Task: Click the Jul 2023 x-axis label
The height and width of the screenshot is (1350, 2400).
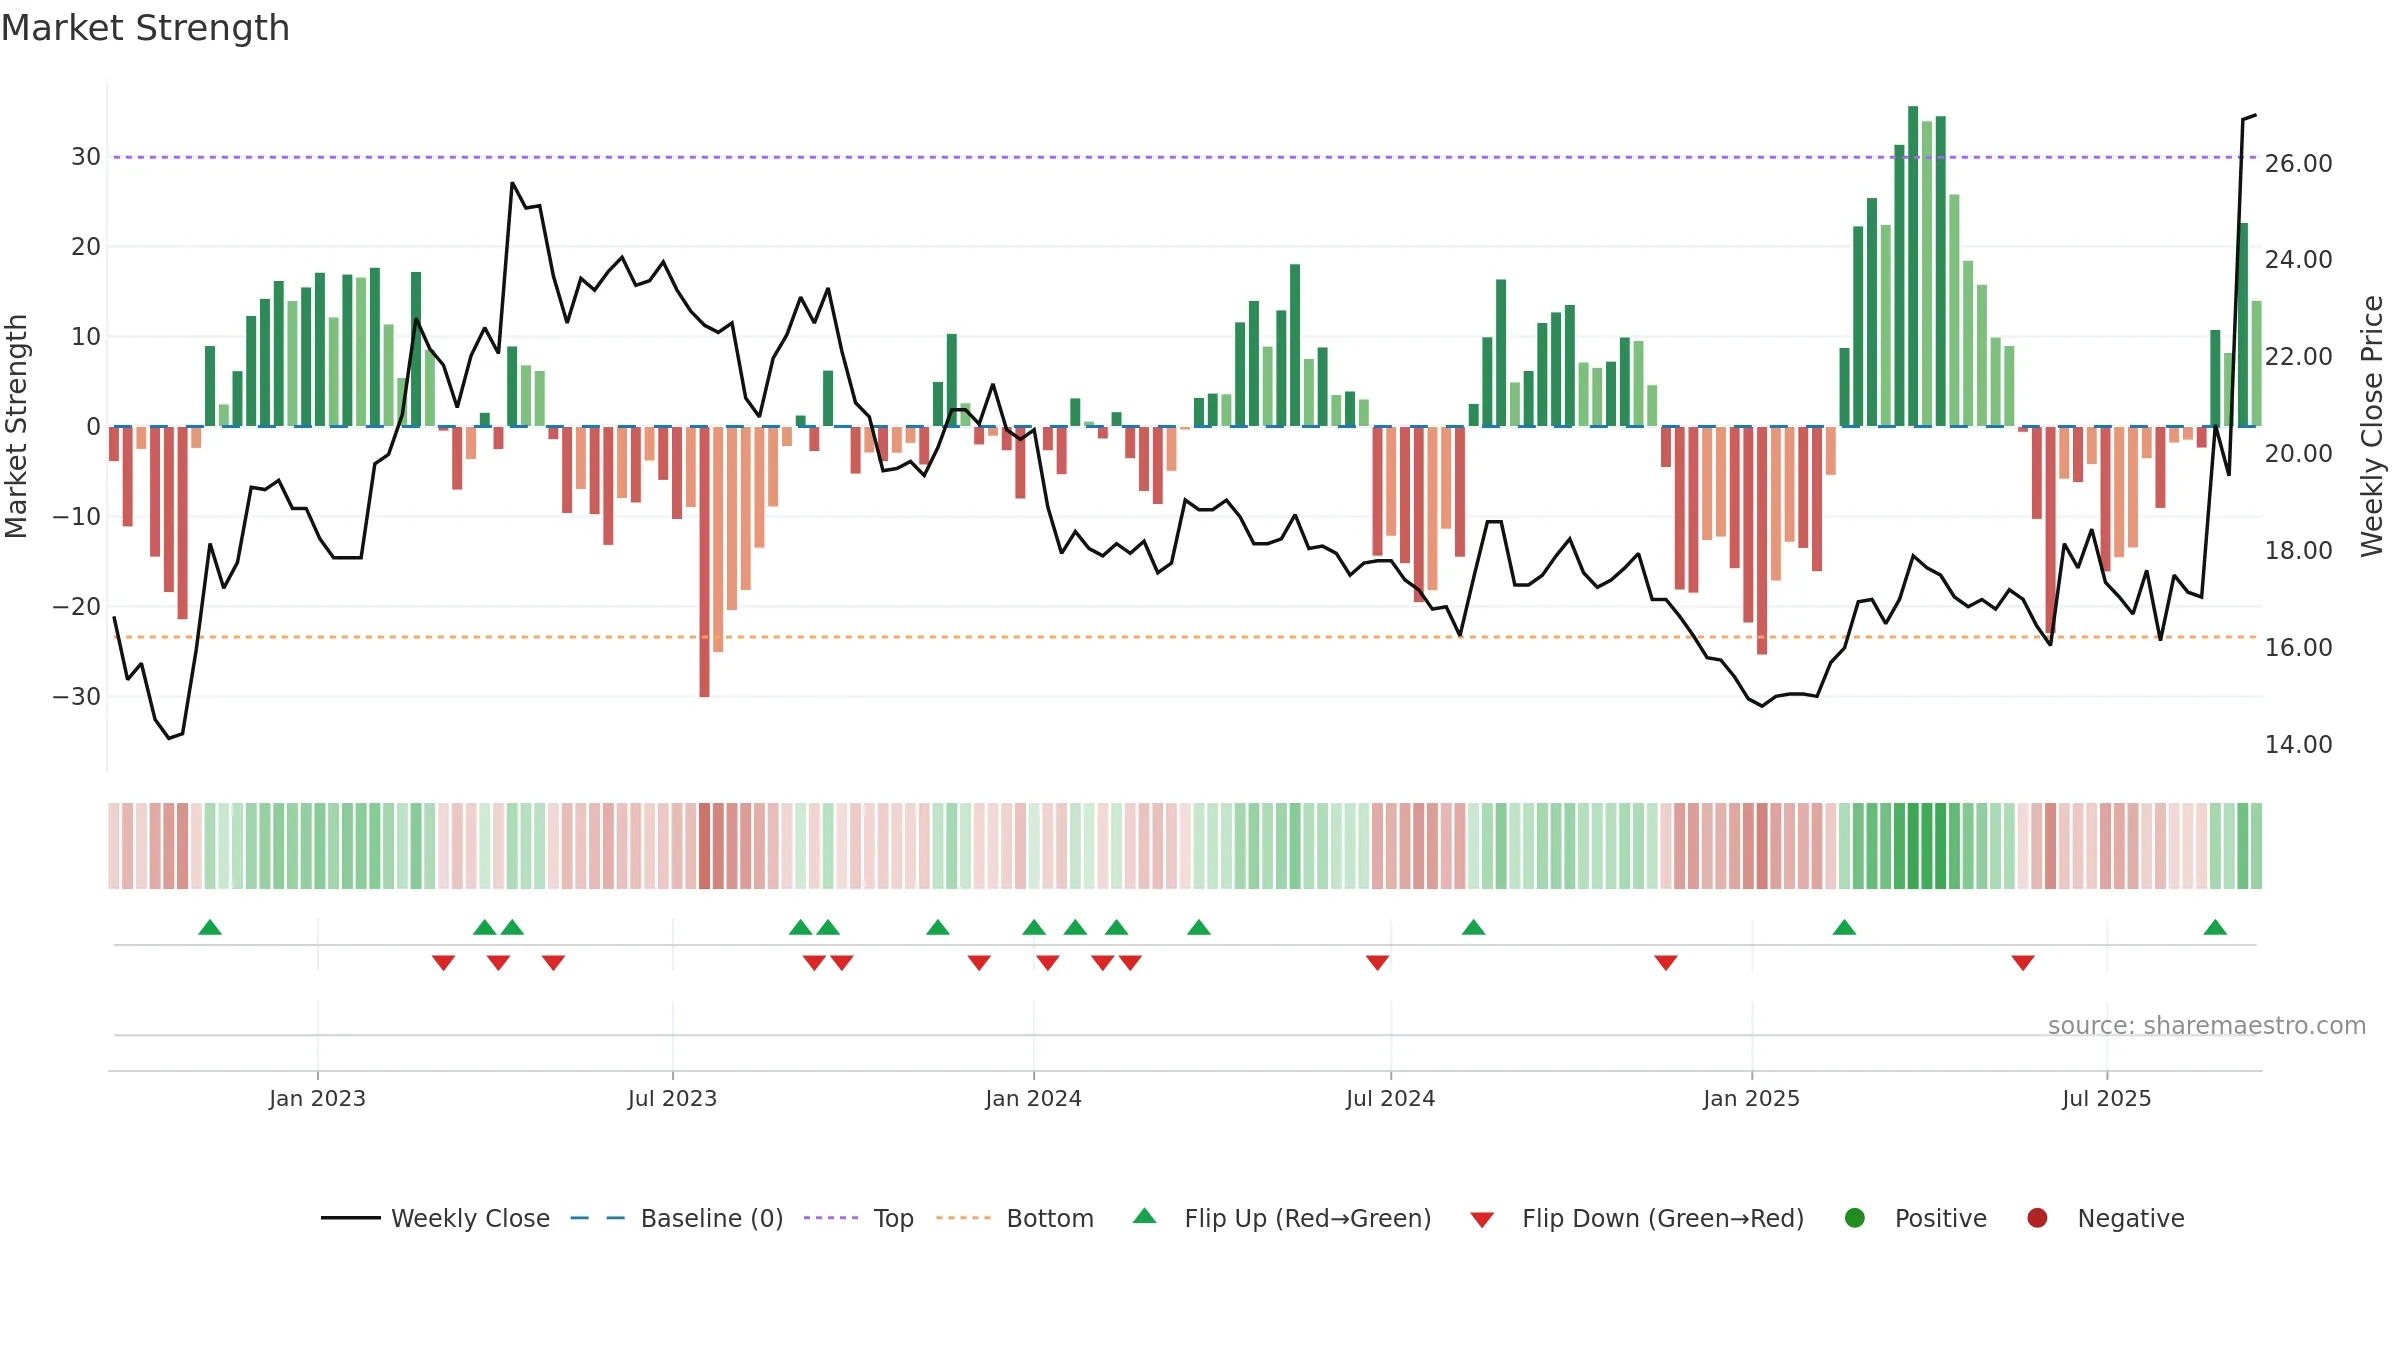Action: [672, 1098]
